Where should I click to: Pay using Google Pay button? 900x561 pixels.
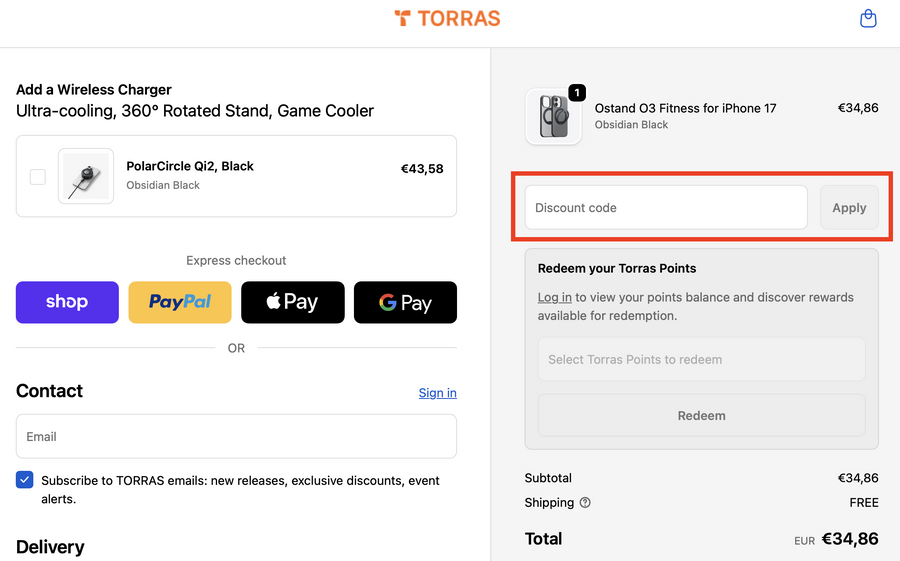click(405, 302)
